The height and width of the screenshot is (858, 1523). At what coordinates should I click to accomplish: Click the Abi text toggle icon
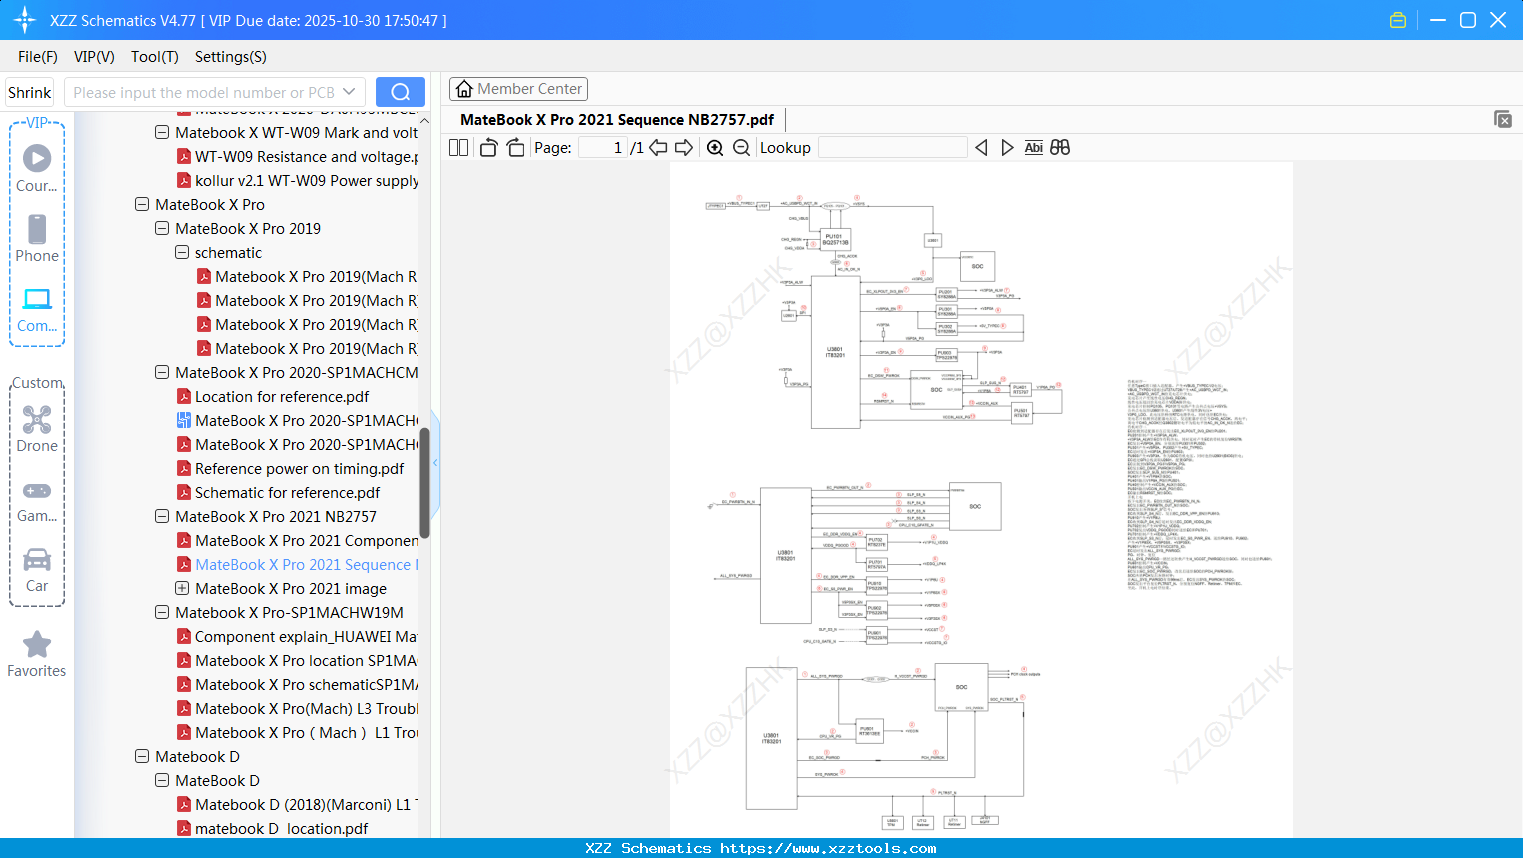[x=1034, y=148]
